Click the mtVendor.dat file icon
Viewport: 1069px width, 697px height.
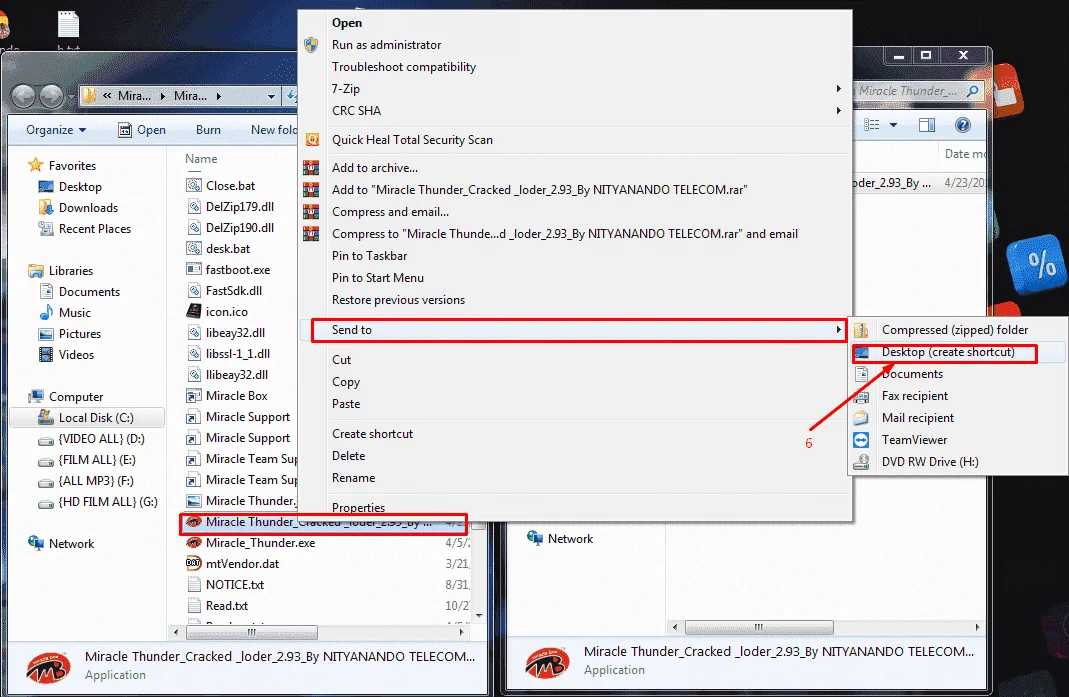194,564
